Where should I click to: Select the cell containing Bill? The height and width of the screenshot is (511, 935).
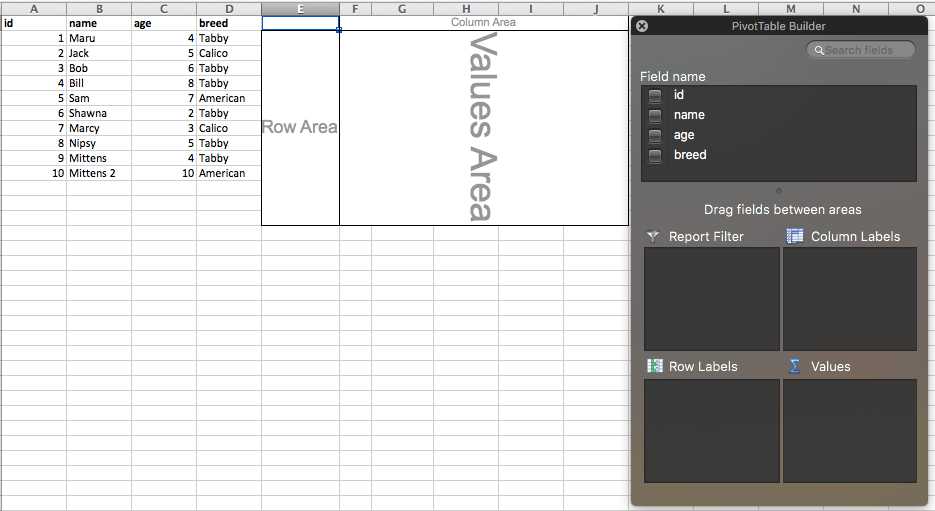[99, 83]
